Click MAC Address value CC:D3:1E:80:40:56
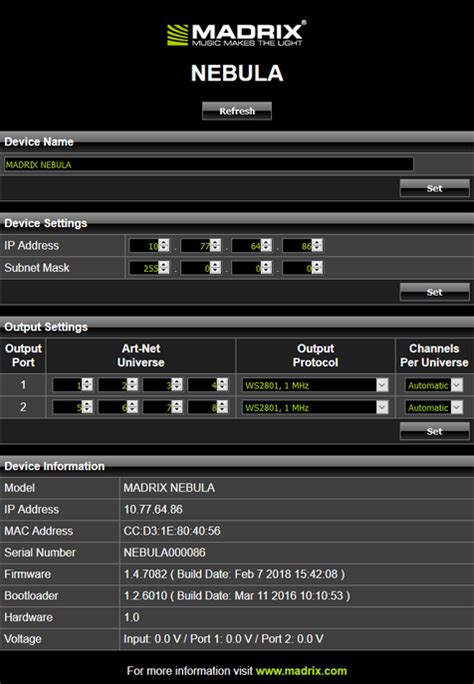The height and width of the screenshot is (684, 474). pyautogui.click(x=172, y=531)
